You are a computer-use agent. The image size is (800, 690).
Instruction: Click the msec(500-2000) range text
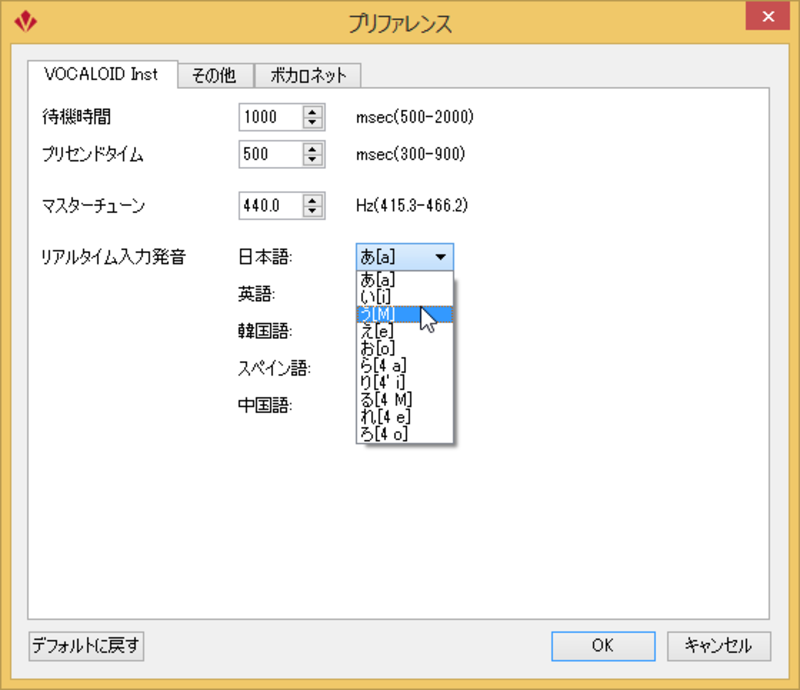[x=415, y=117]
